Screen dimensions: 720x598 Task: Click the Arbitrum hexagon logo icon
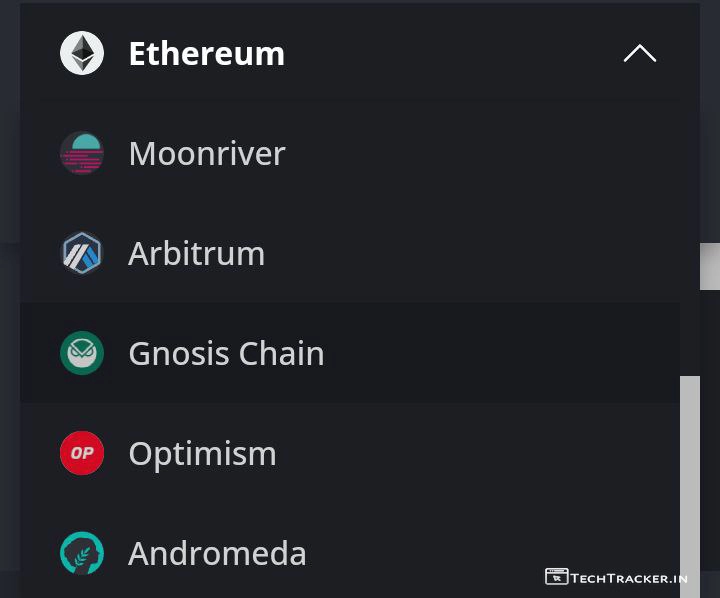coord(82,253)
